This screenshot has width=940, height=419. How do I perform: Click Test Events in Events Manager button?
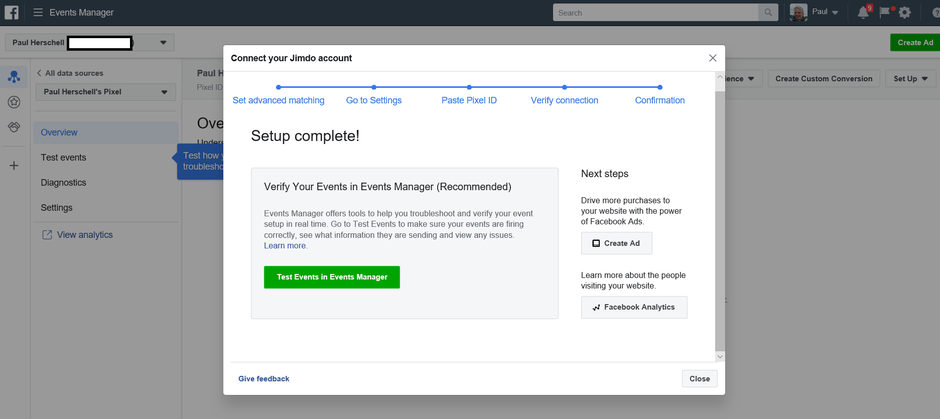332,277
